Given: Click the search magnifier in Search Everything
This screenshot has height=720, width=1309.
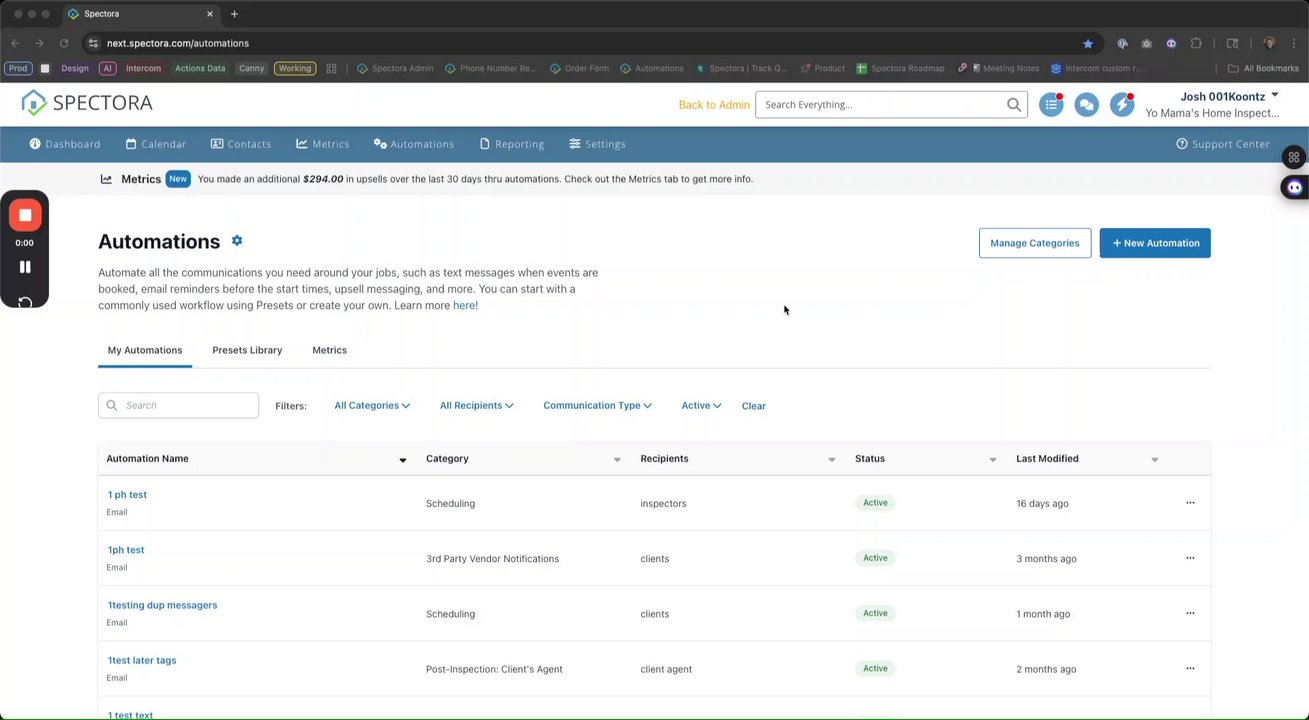Looking at the screenshot, I should click(1014, 105).
